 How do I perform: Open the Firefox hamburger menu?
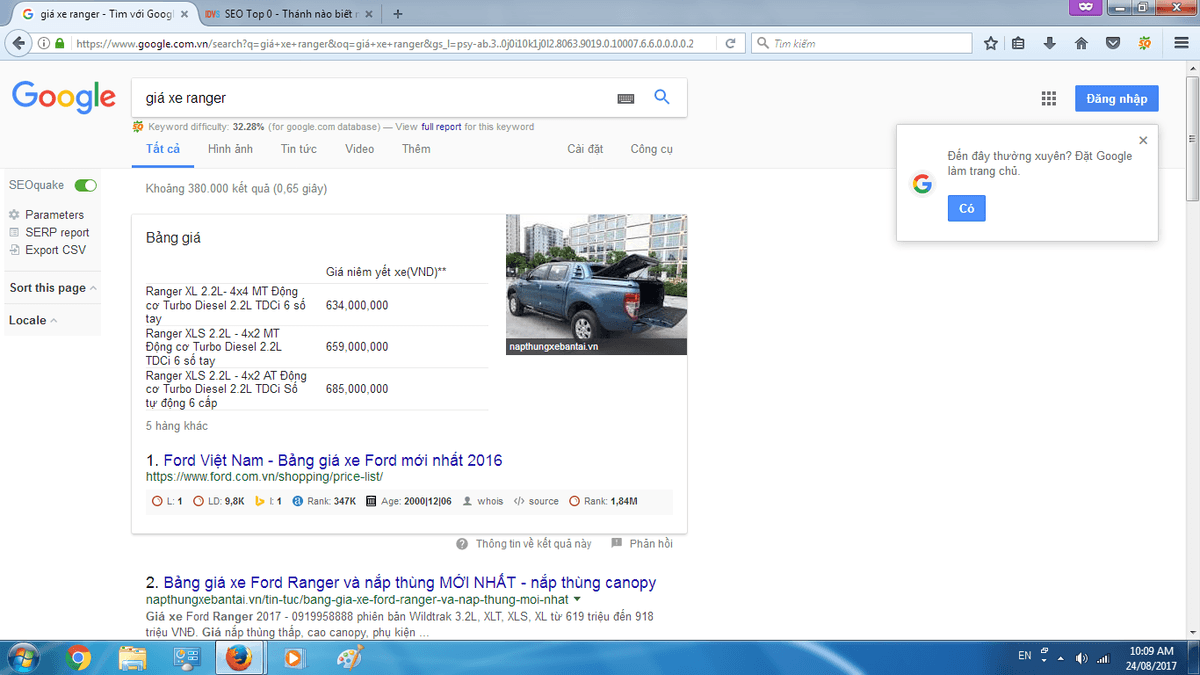pyautogui.click(x=1179, y=44)
